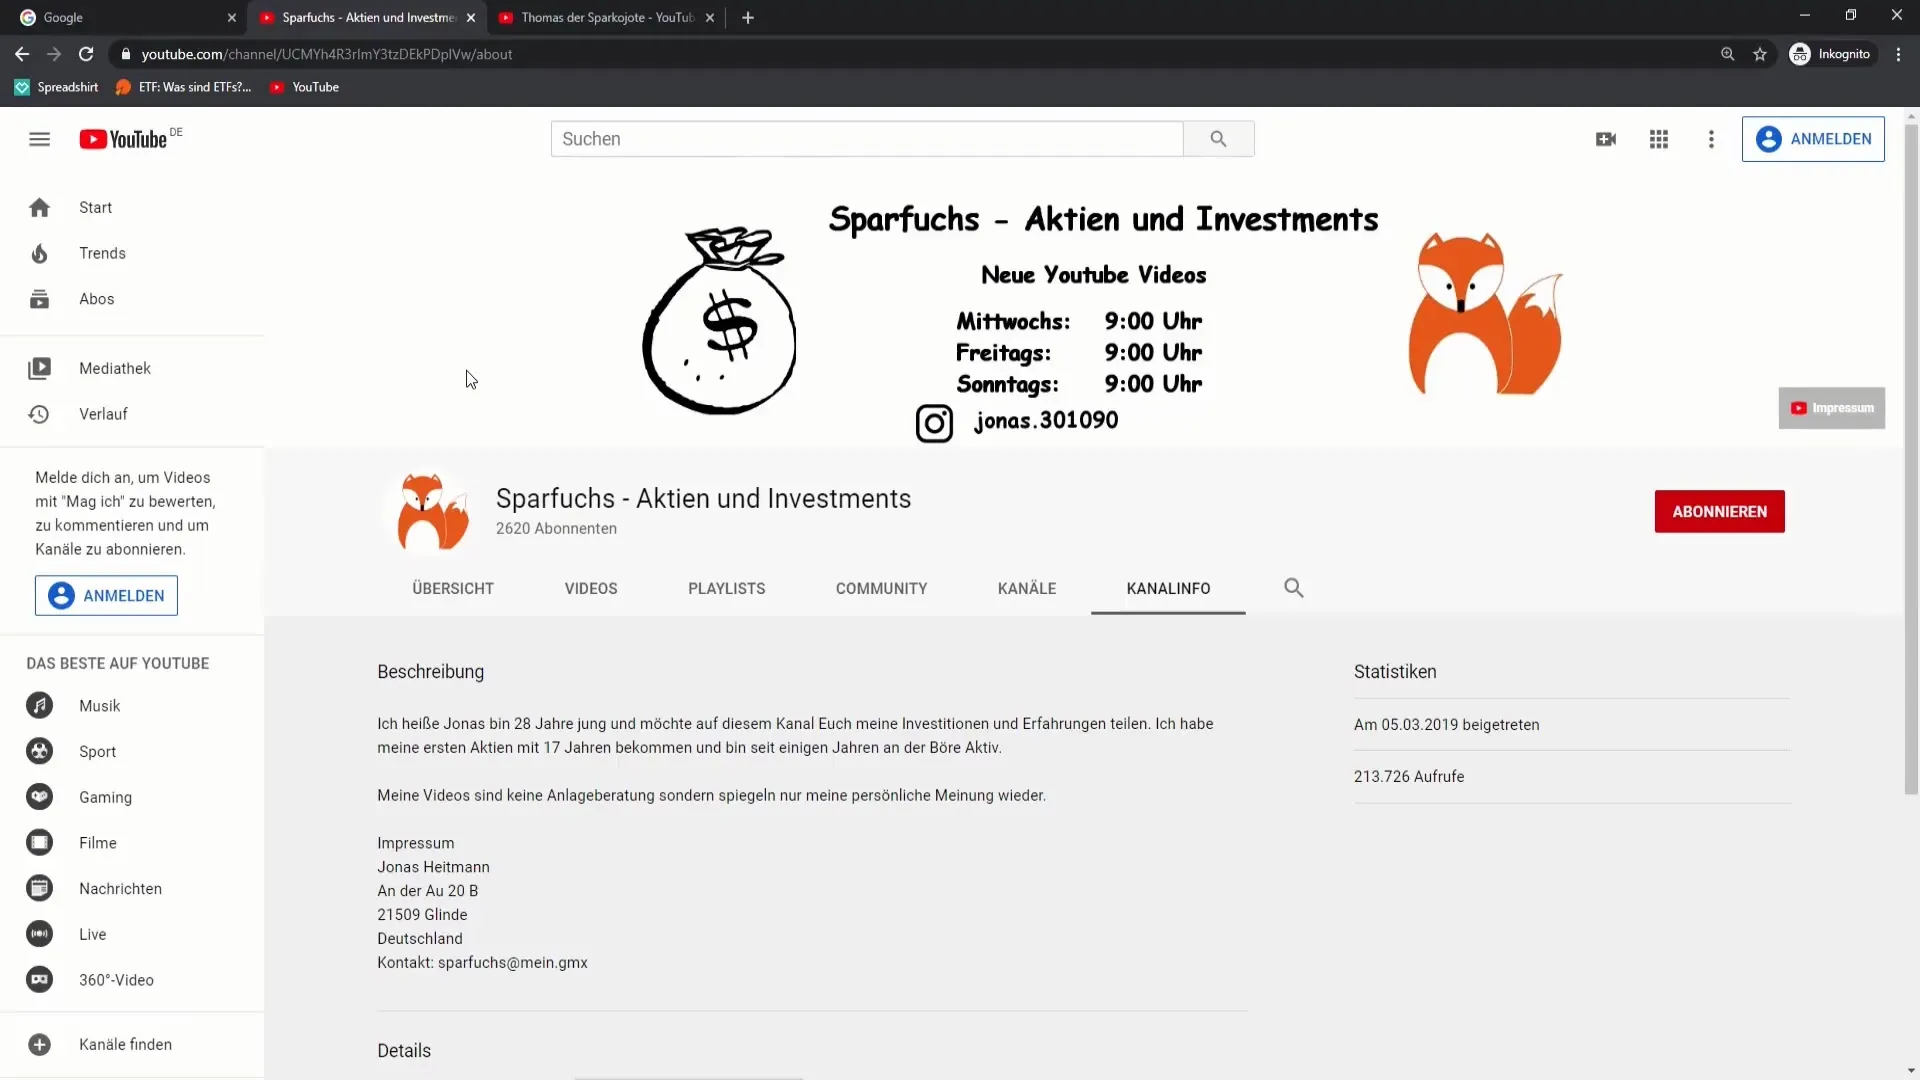
Task: Click the '2620 Abonnenten' text
Action: [x=556, y=529]
